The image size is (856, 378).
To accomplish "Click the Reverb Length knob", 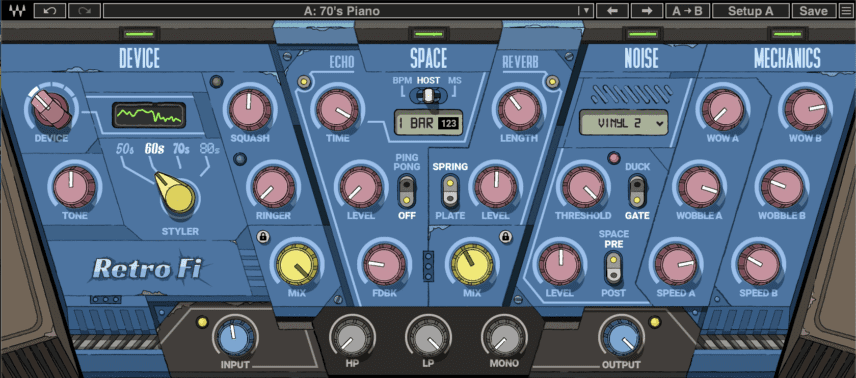I will pyautogui.click(x=519, y=109).
